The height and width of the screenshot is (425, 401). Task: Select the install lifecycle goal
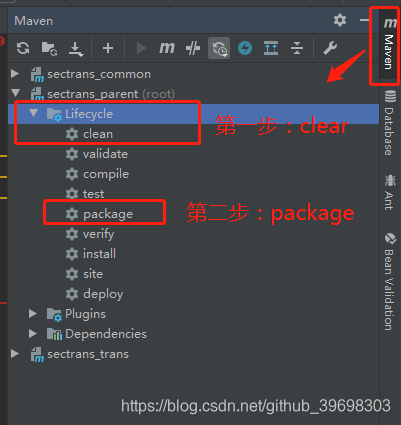[99, 254]
